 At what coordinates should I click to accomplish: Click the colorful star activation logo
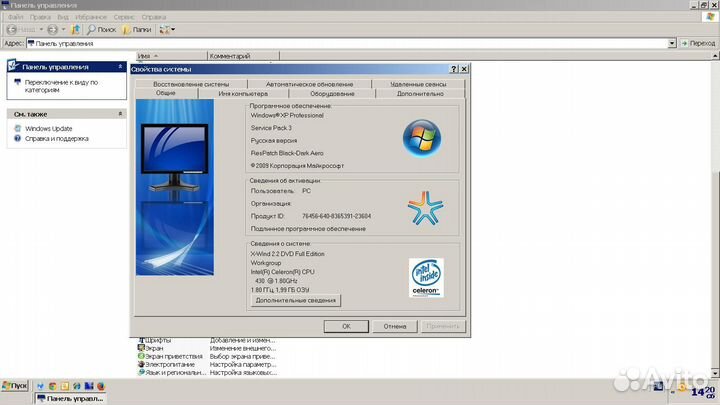(x=425, y=208)
